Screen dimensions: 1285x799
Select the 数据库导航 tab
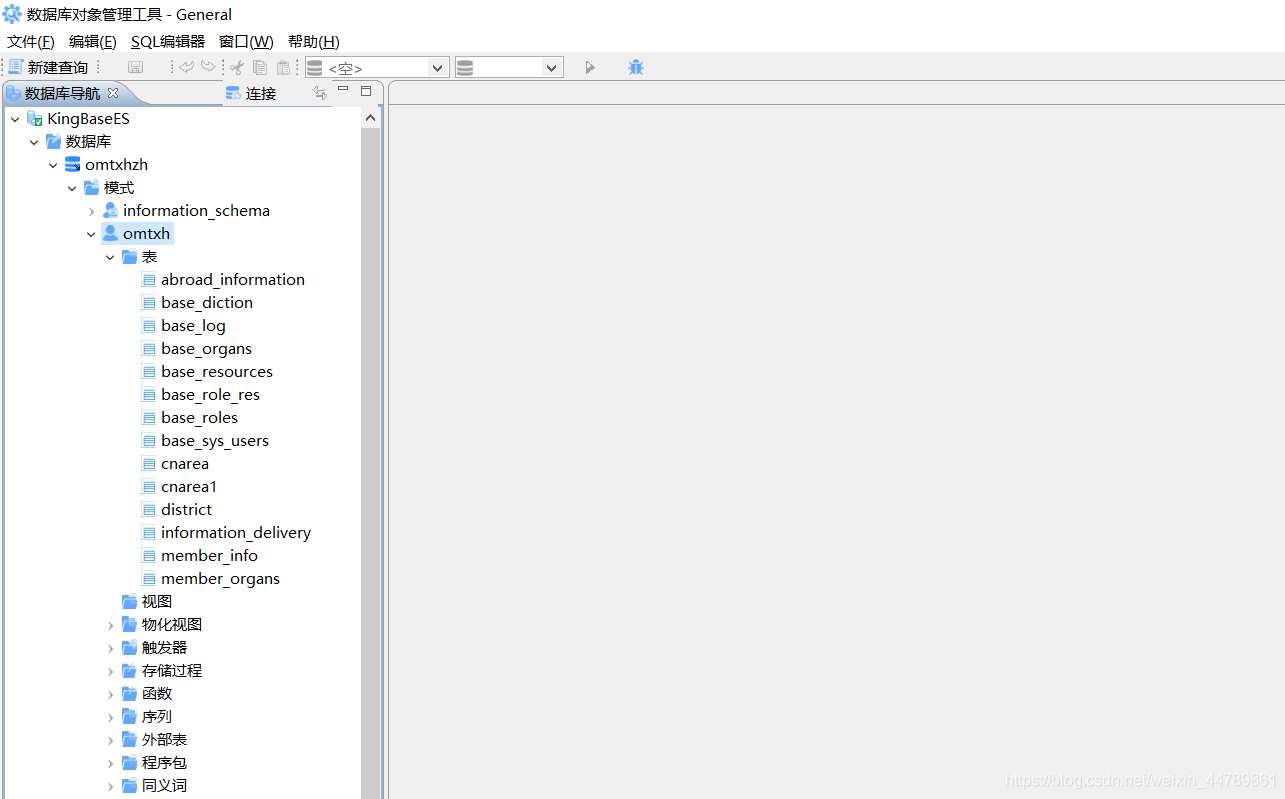point(62,93)
